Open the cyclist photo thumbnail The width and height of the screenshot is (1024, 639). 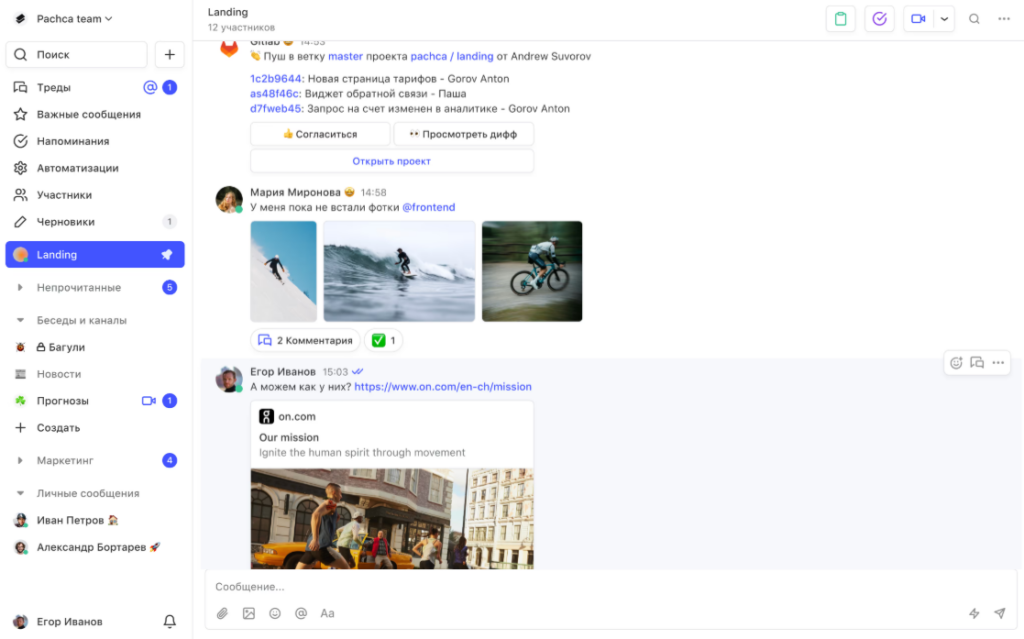(532, 271)
